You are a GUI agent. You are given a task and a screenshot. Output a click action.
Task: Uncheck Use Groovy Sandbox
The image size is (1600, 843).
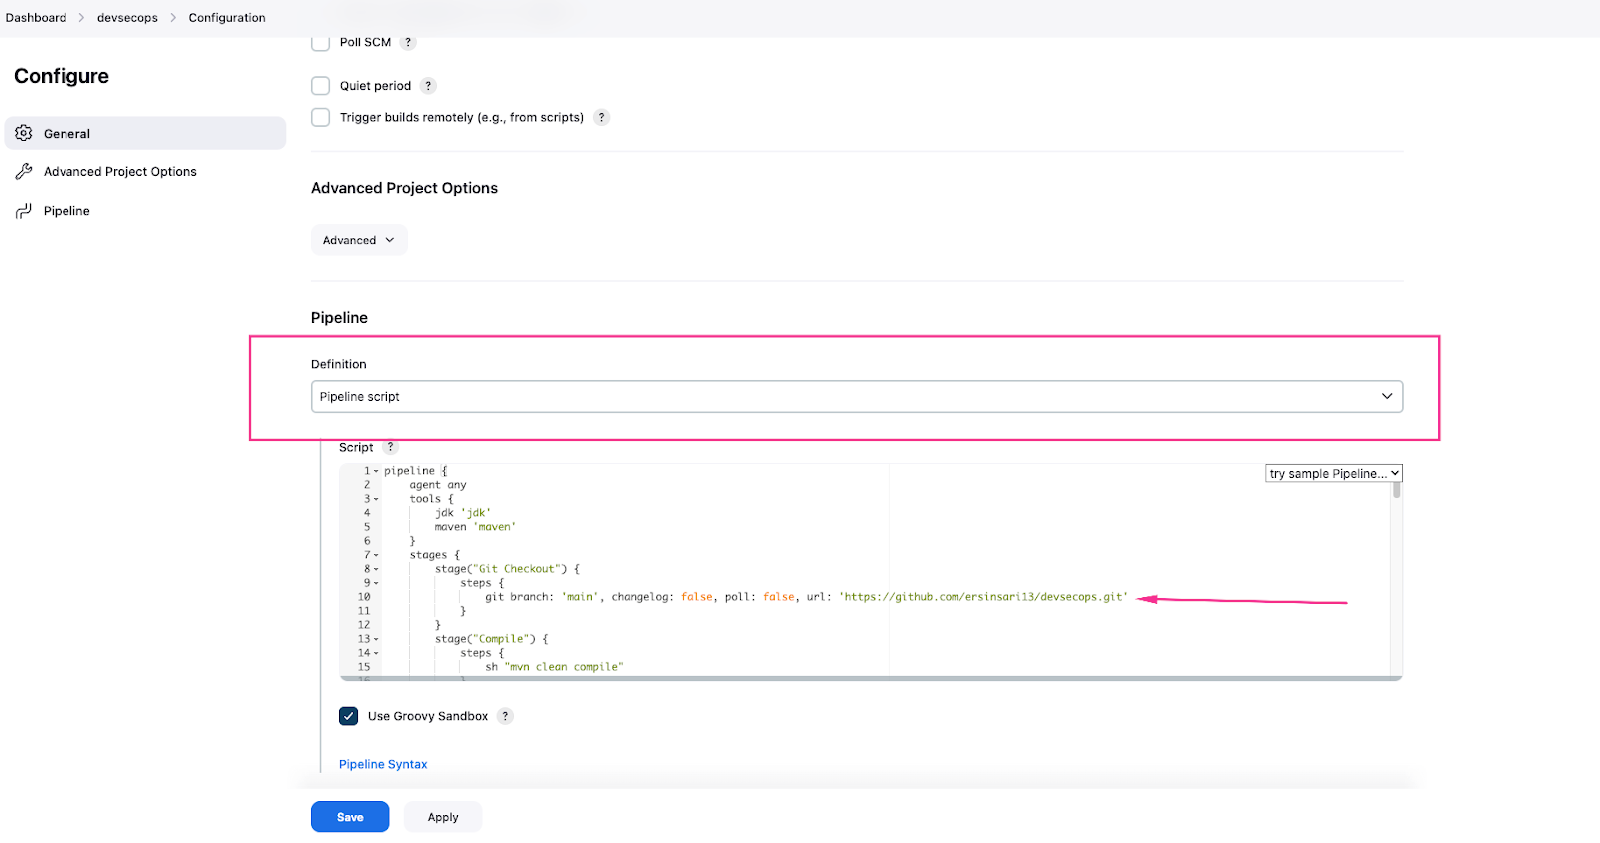(x=349, y=716)
